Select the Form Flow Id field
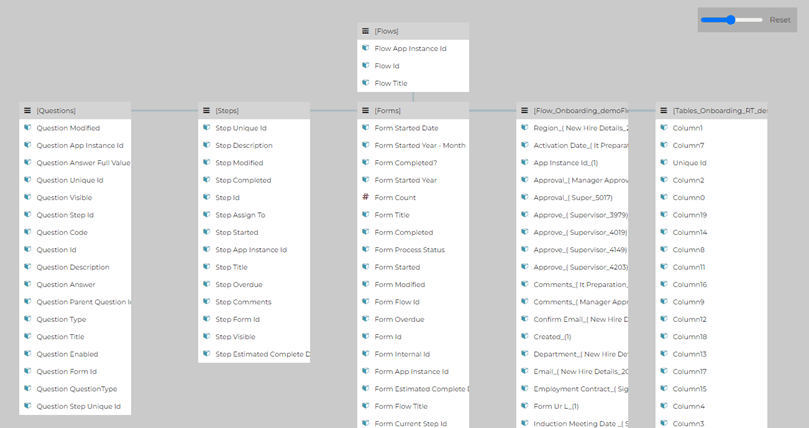The image size is (809, 428). 413,302
